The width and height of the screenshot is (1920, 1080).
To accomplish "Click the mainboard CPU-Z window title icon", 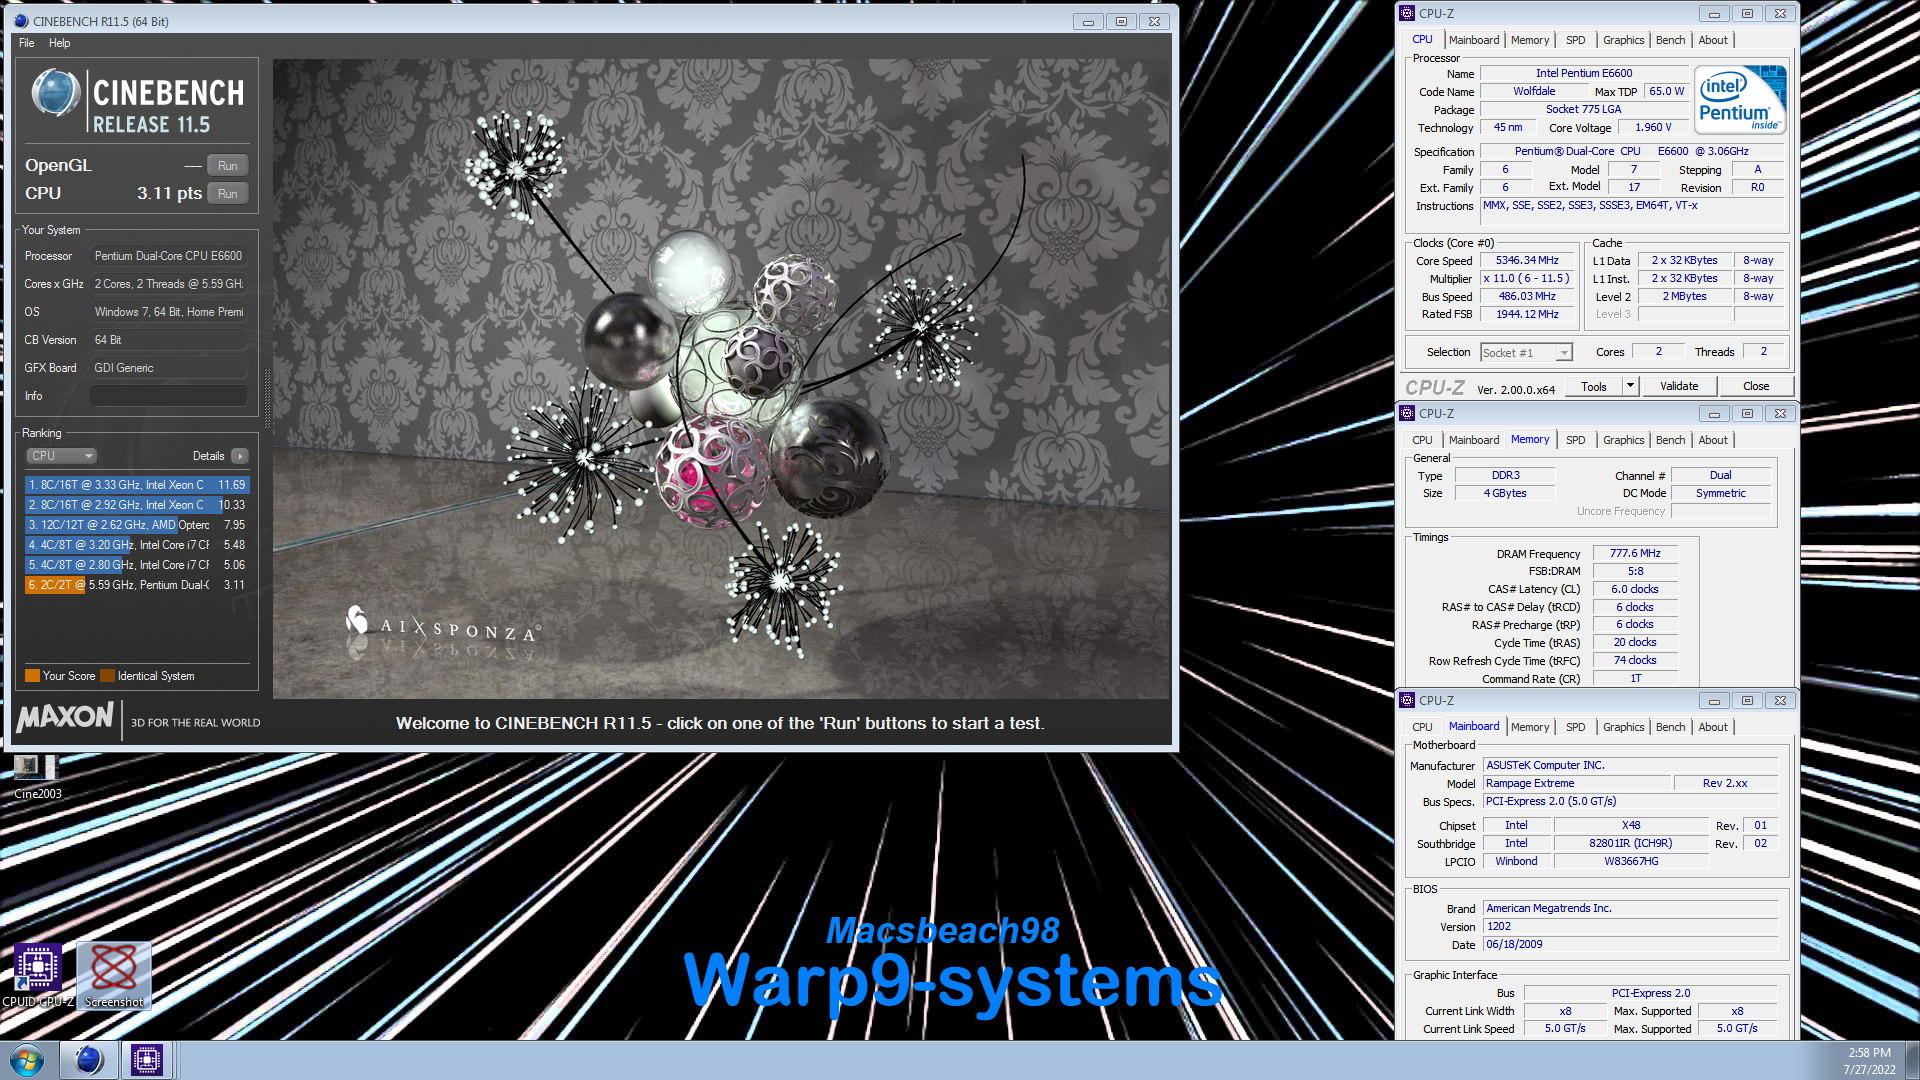I will coord(1407,700).
